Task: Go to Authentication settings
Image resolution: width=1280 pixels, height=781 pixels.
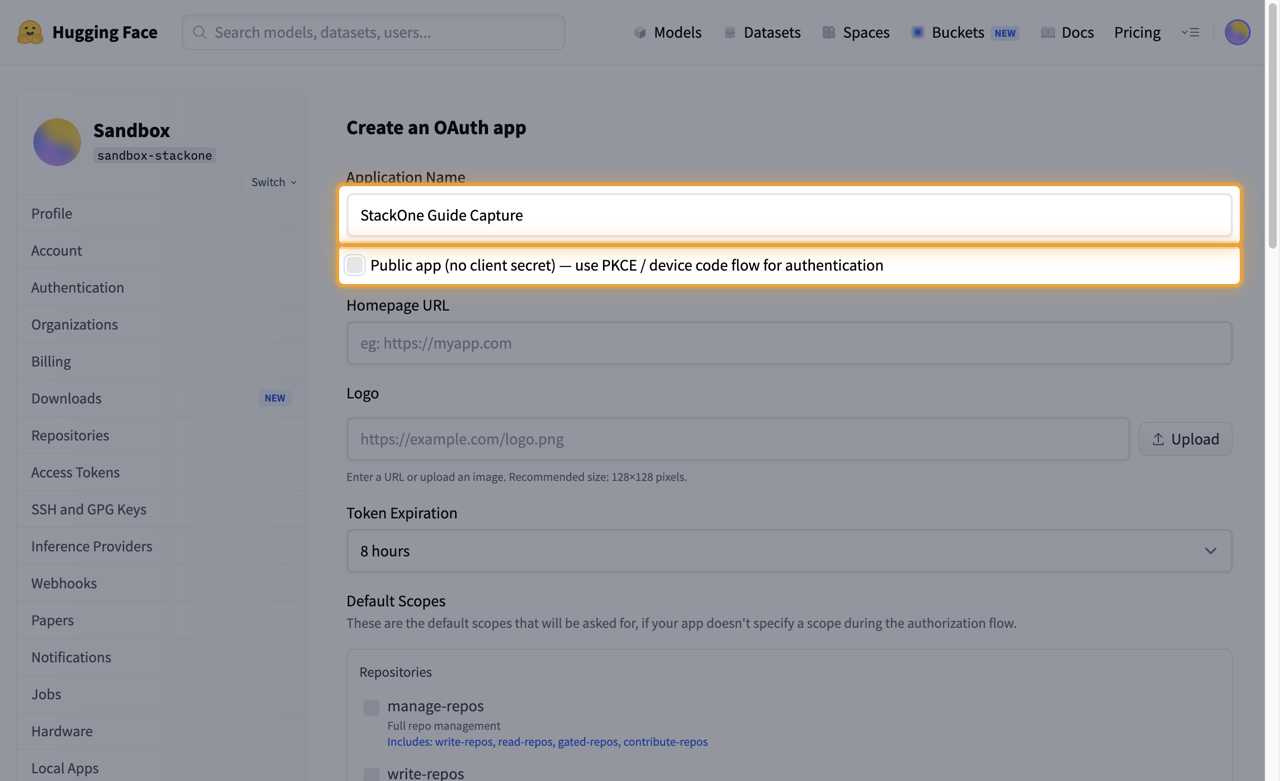Action: coord(161,287)
